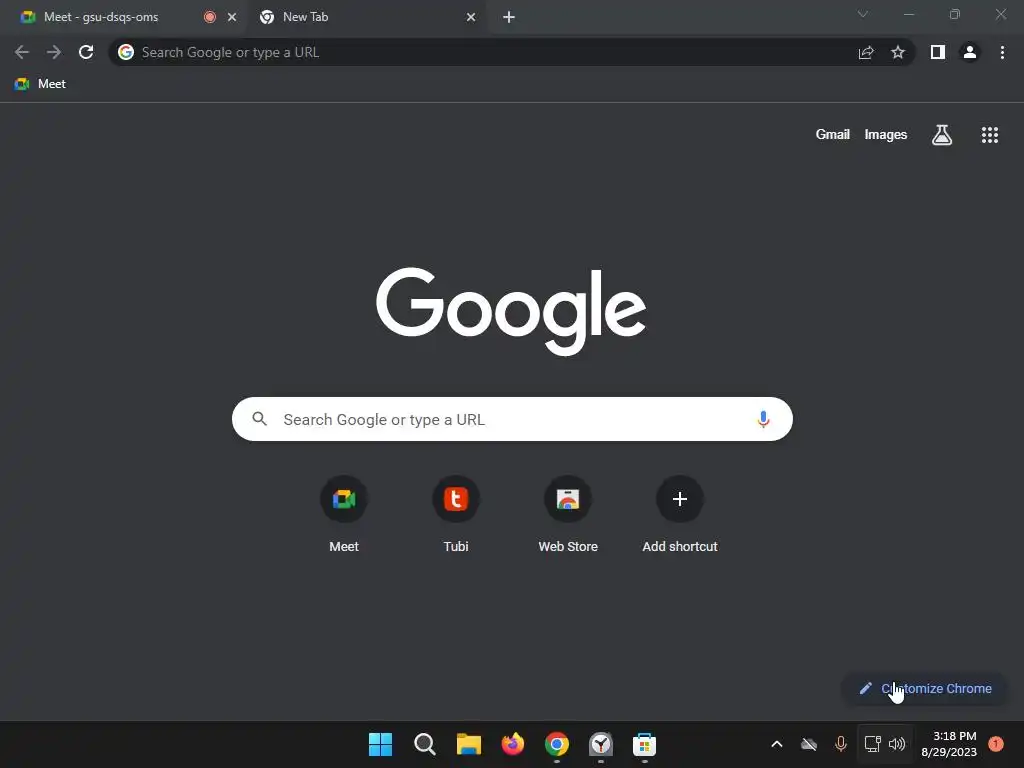Open the Windows Start menu
This screenshot has height=768, width=1024.
[380, 744]
